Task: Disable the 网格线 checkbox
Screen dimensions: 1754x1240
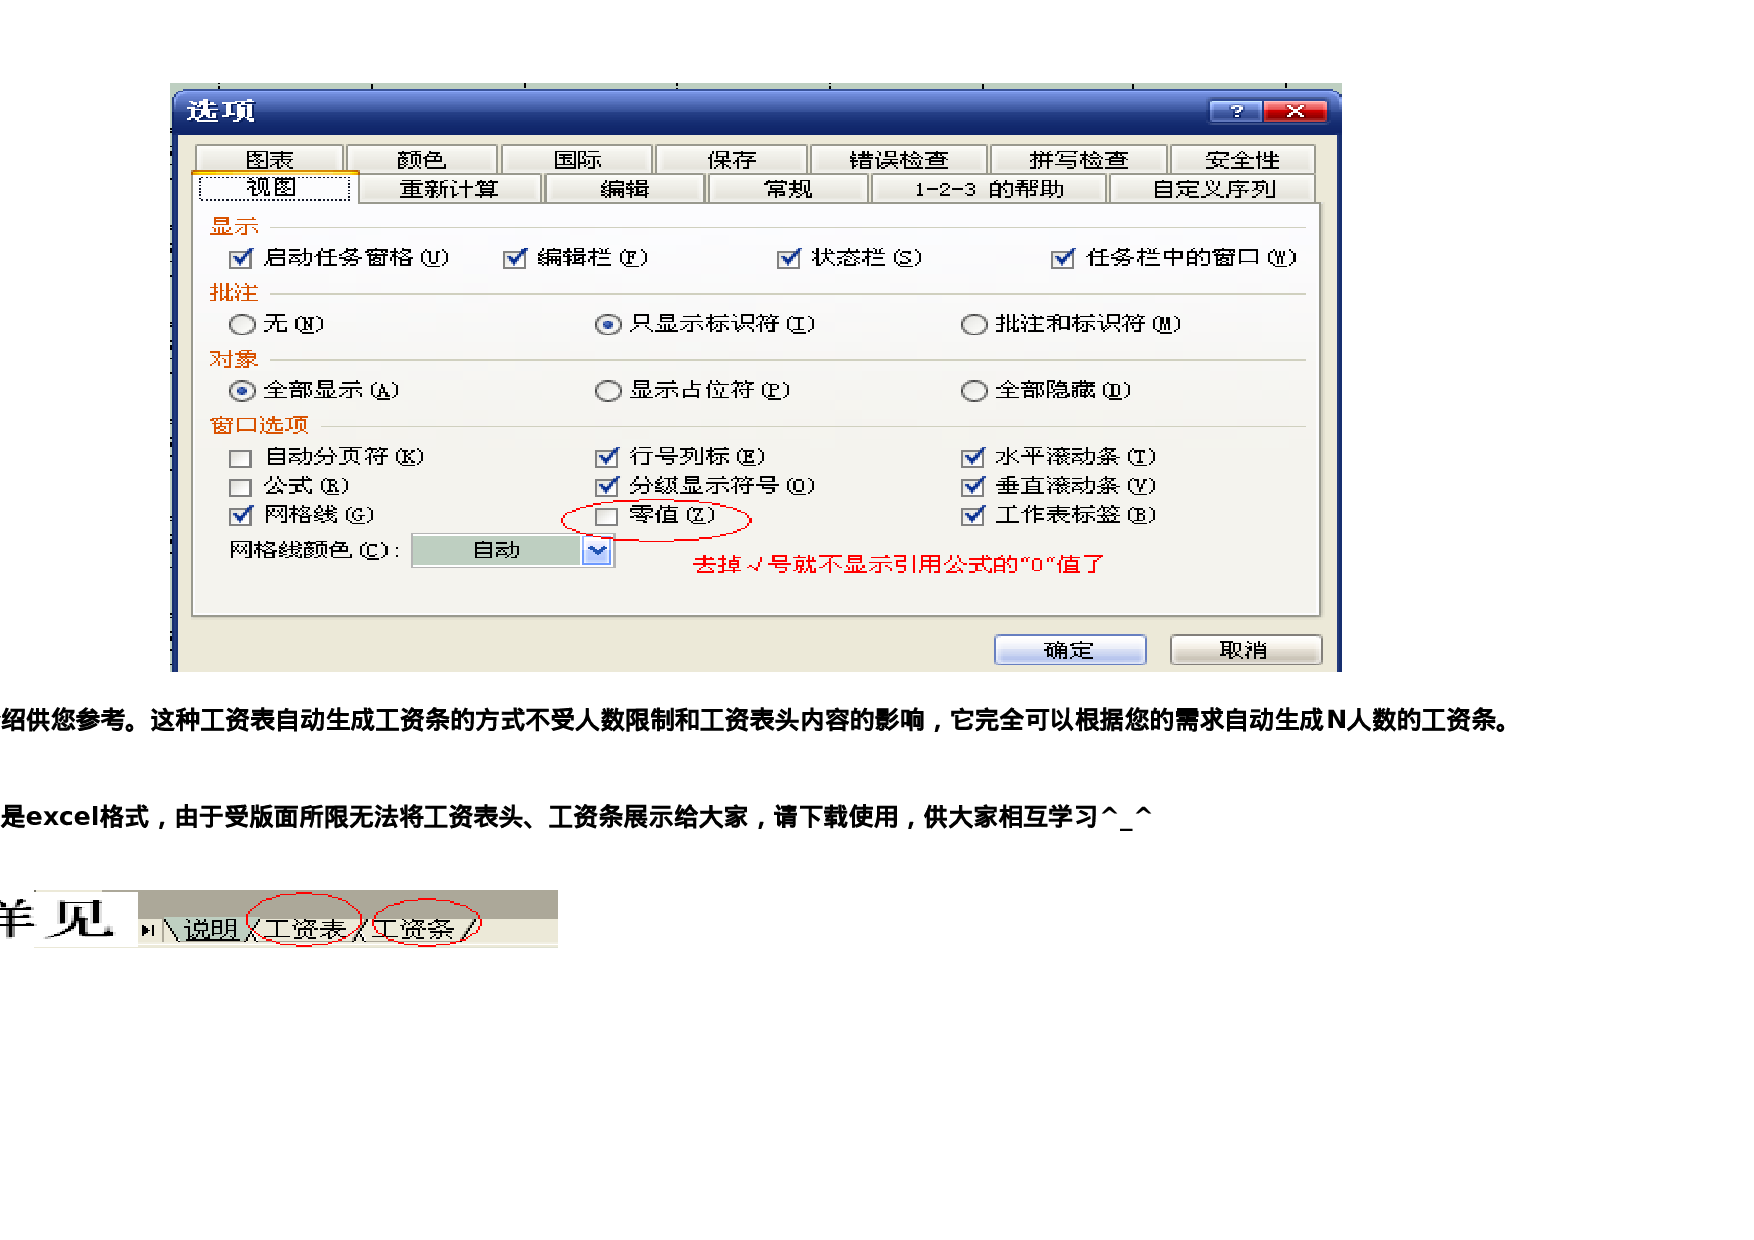Action: pos(240,516)
